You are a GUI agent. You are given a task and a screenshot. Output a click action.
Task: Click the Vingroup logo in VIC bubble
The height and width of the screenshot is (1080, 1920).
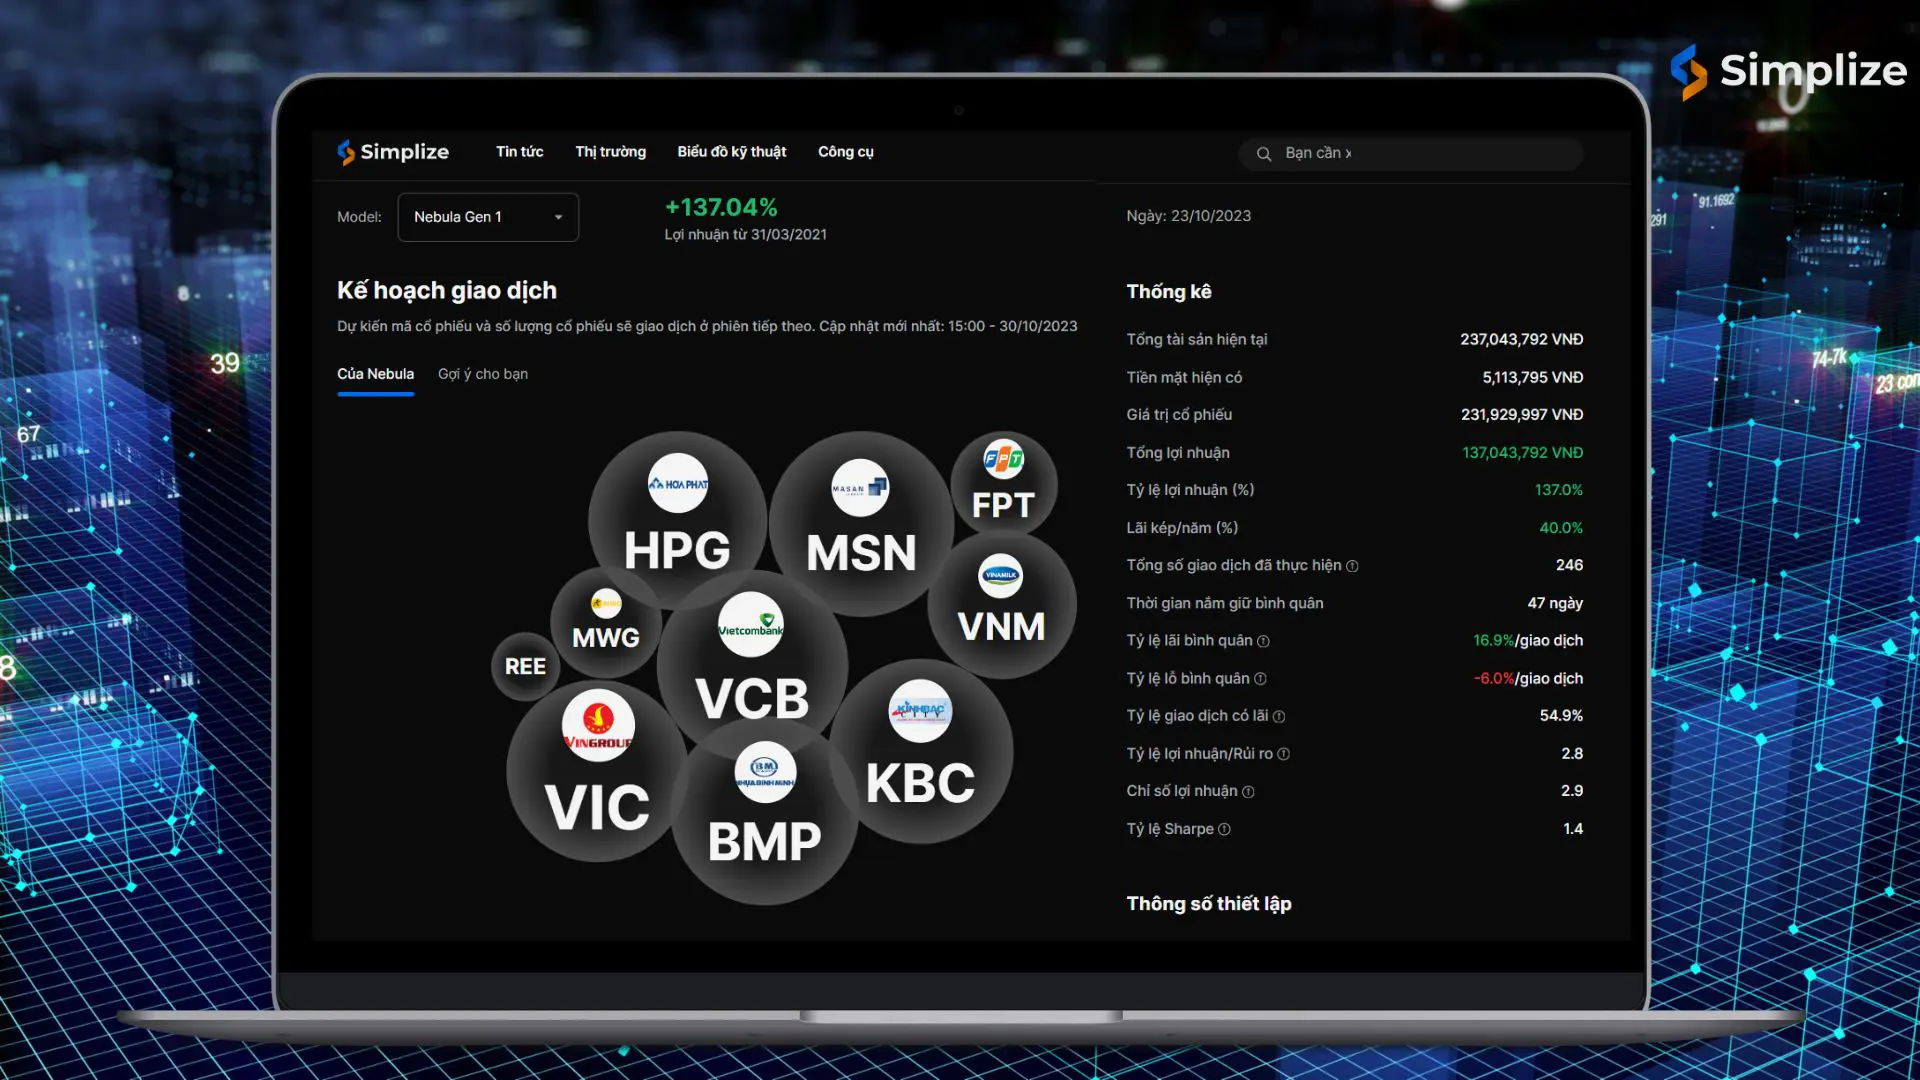click(598, 725)
